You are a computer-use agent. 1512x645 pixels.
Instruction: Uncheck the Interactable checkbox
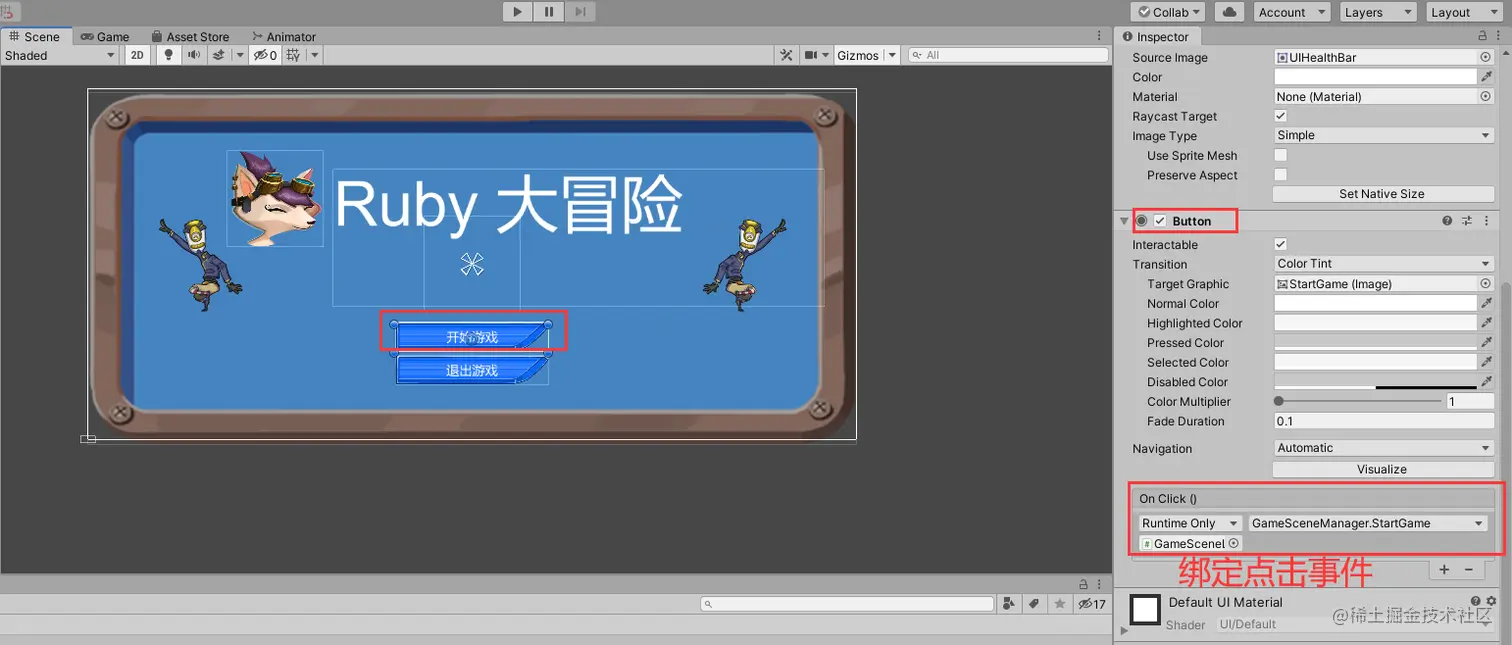click(x=1281, y=244)
